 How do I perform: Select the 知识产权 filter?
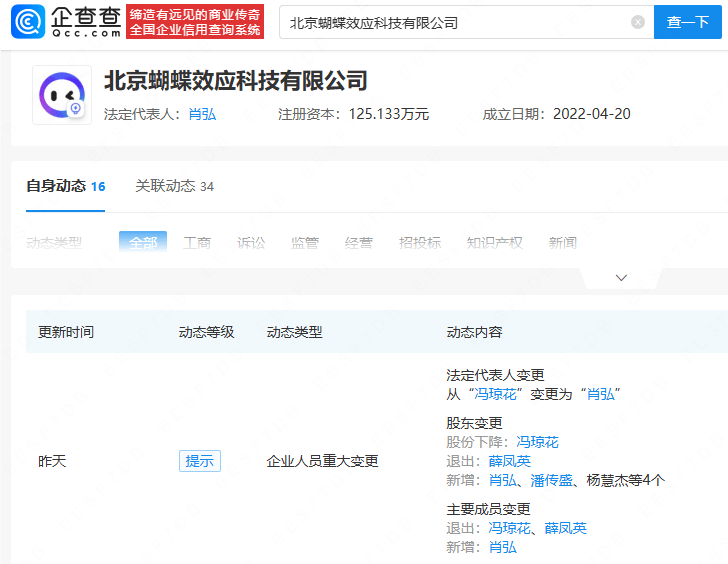(x=494, y=242)
